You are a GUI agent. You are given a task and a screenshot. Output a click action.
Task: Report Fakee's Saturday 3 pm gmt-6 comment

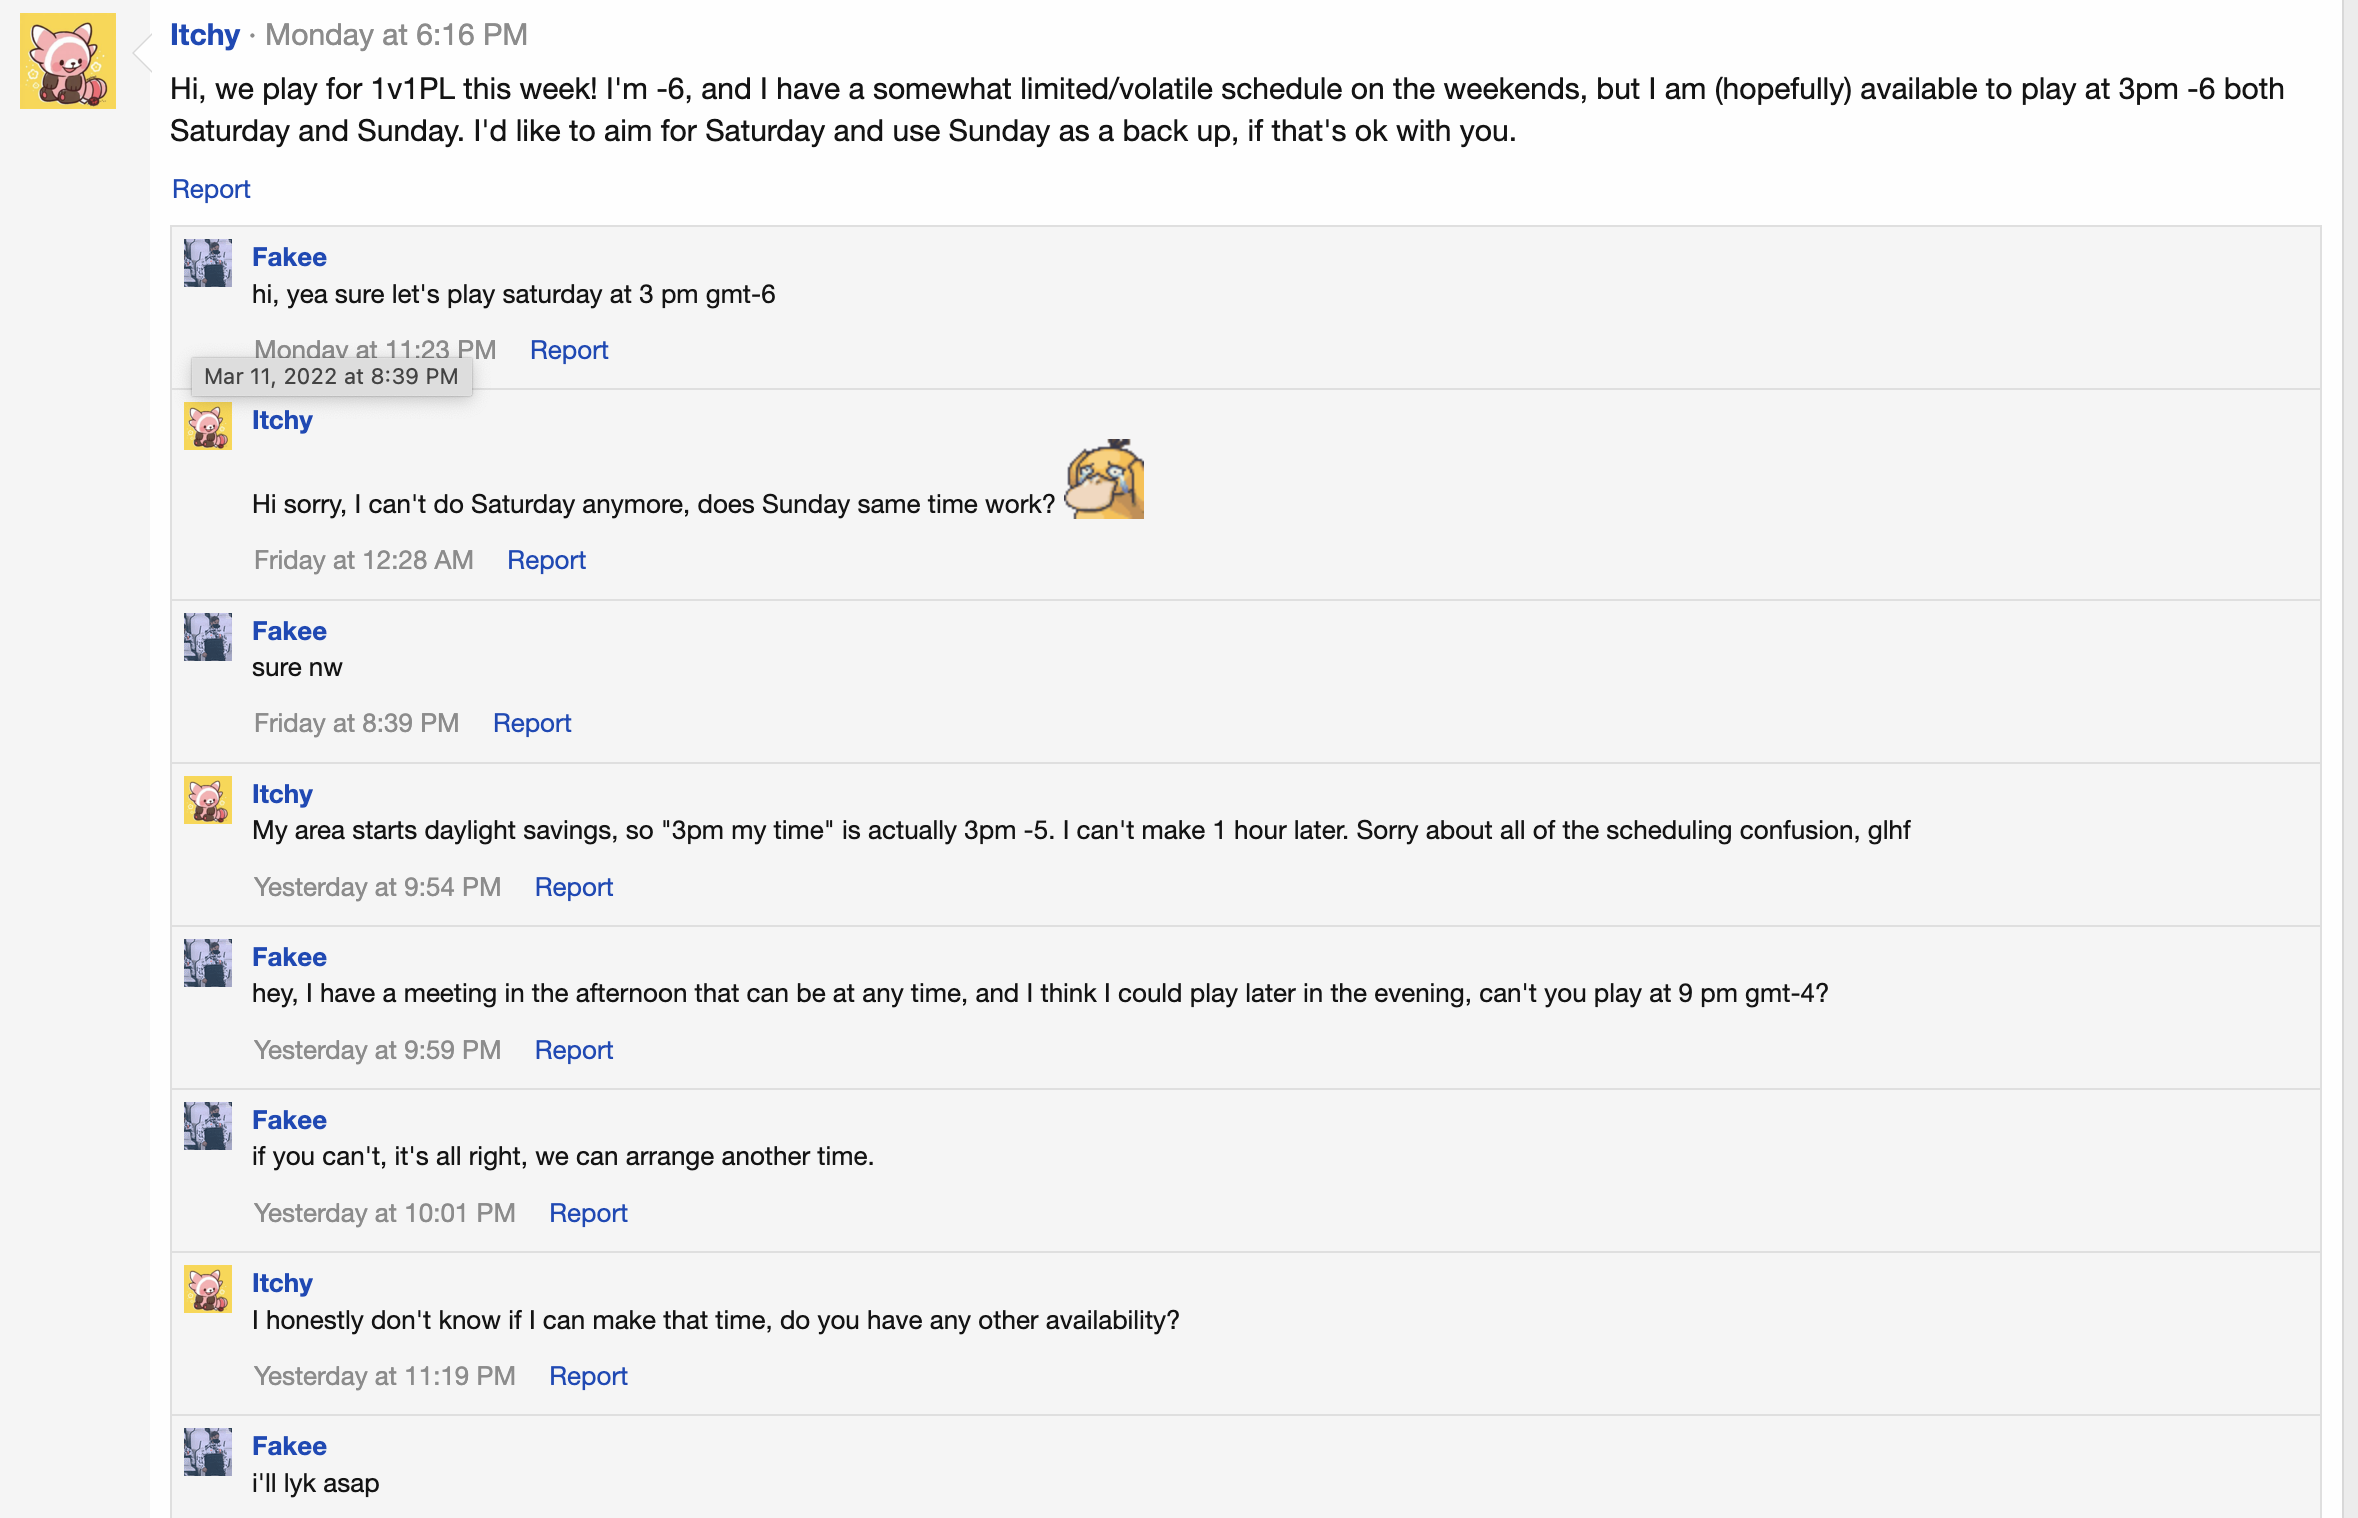[568, 350]
